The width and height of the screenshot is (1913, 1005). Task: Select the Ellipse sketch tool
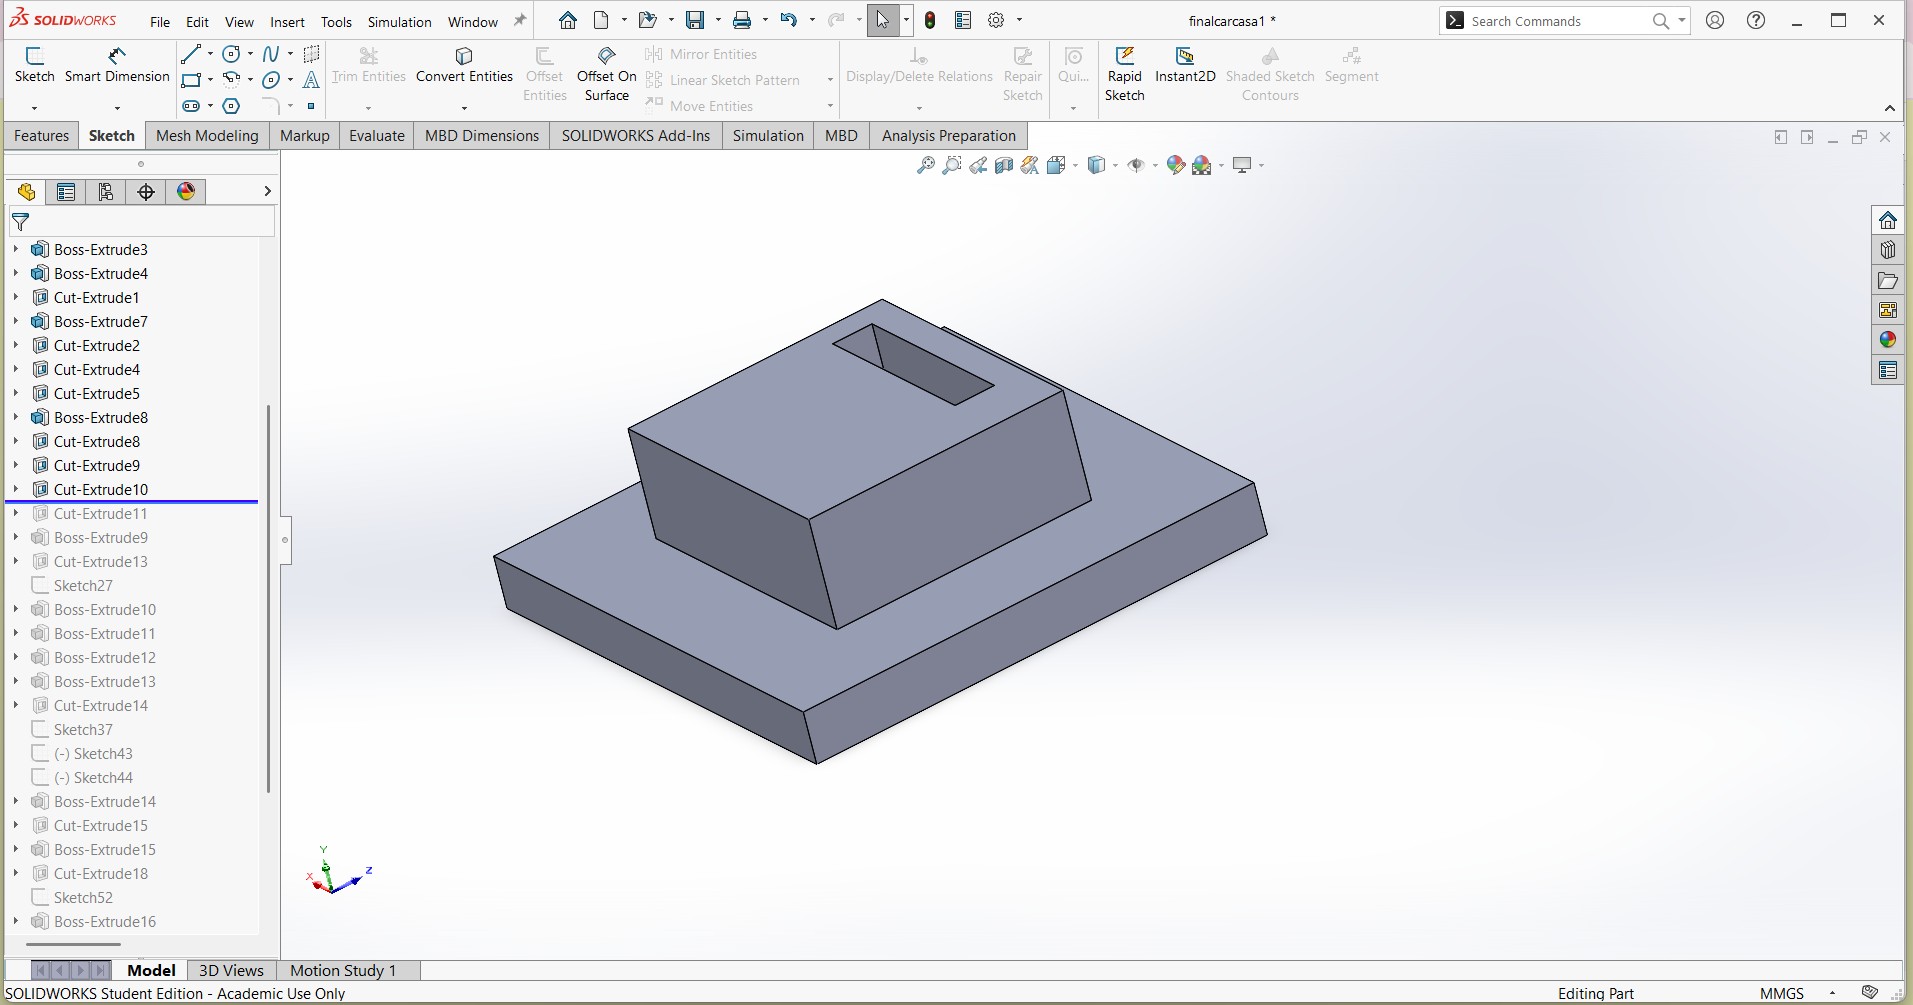271,80
